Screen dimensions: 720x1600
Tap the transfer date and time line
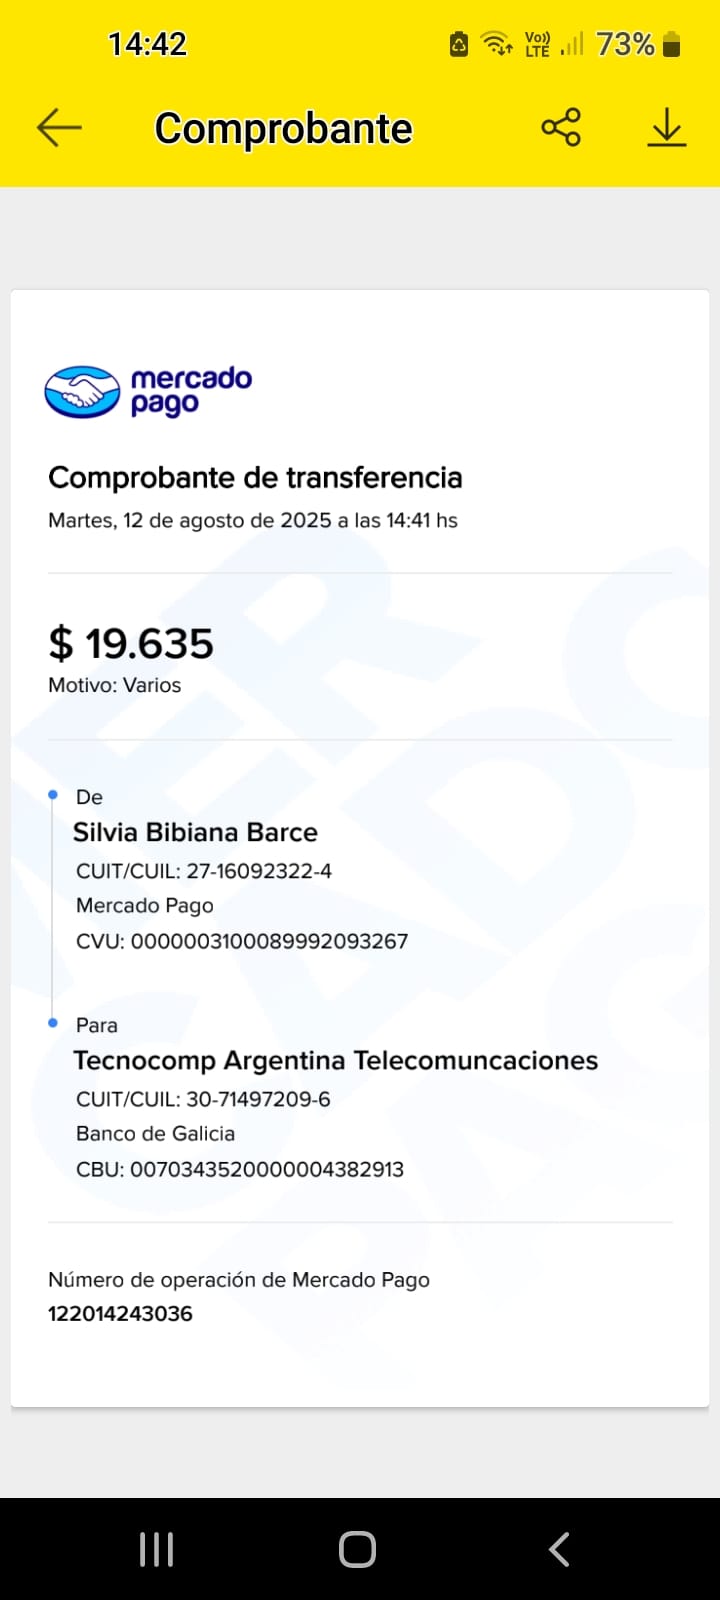pos(253,520)
